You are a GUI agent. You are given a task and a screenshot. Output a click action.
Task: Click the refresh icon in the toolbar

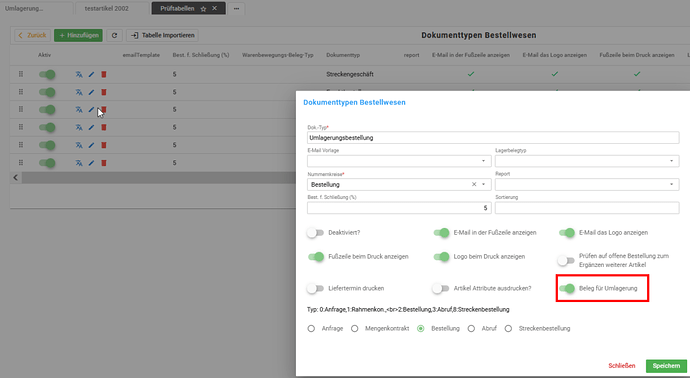(x=114, y=35)
